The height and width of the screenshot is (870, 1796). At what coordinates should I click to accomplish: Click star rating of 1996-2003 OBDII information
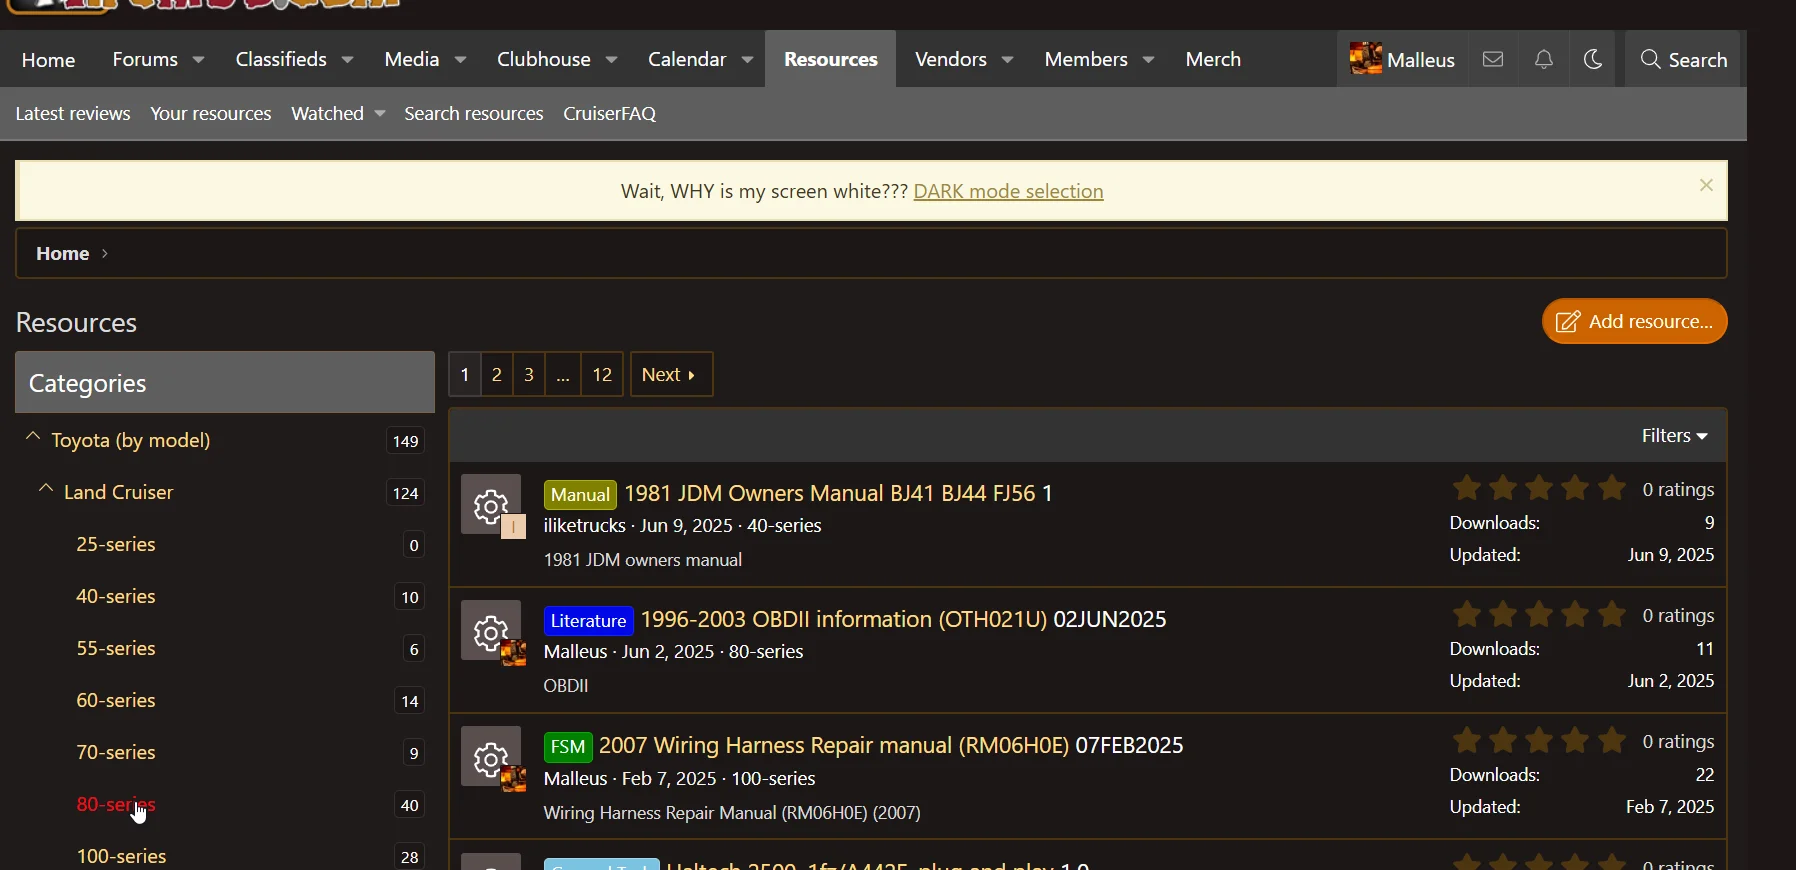tap(1540, 615)
